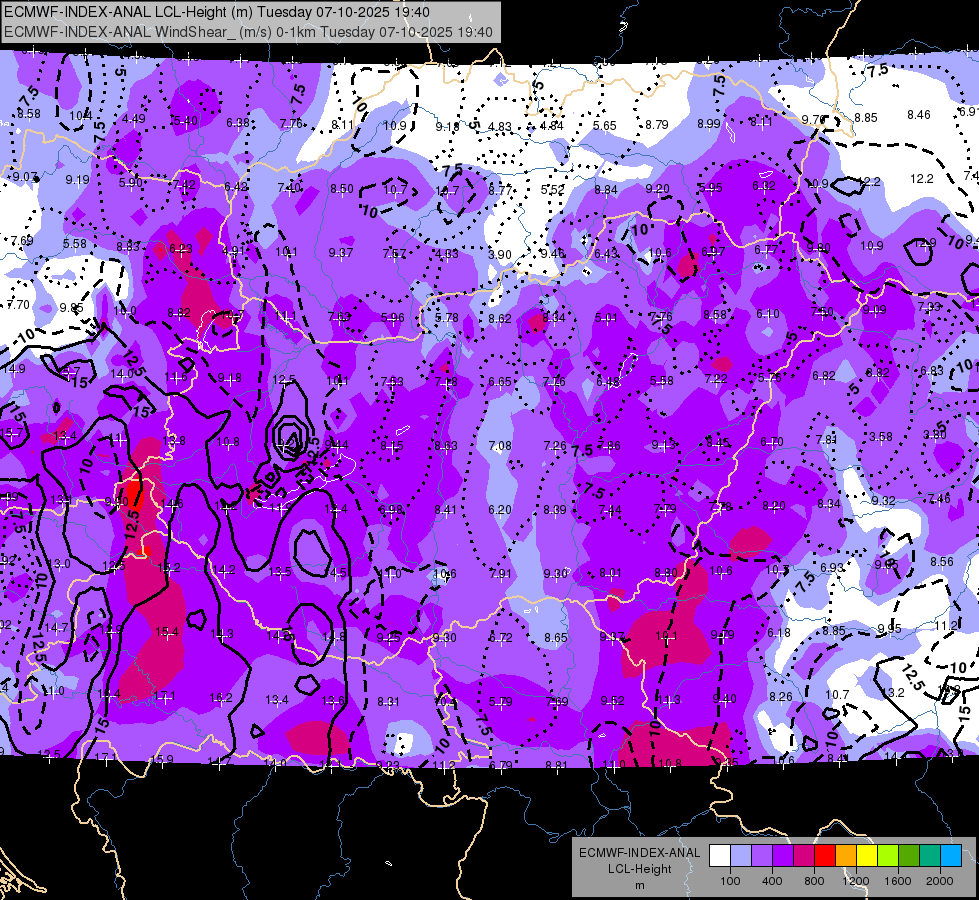Click the sky blue legend swatch

tap(950, 856)
